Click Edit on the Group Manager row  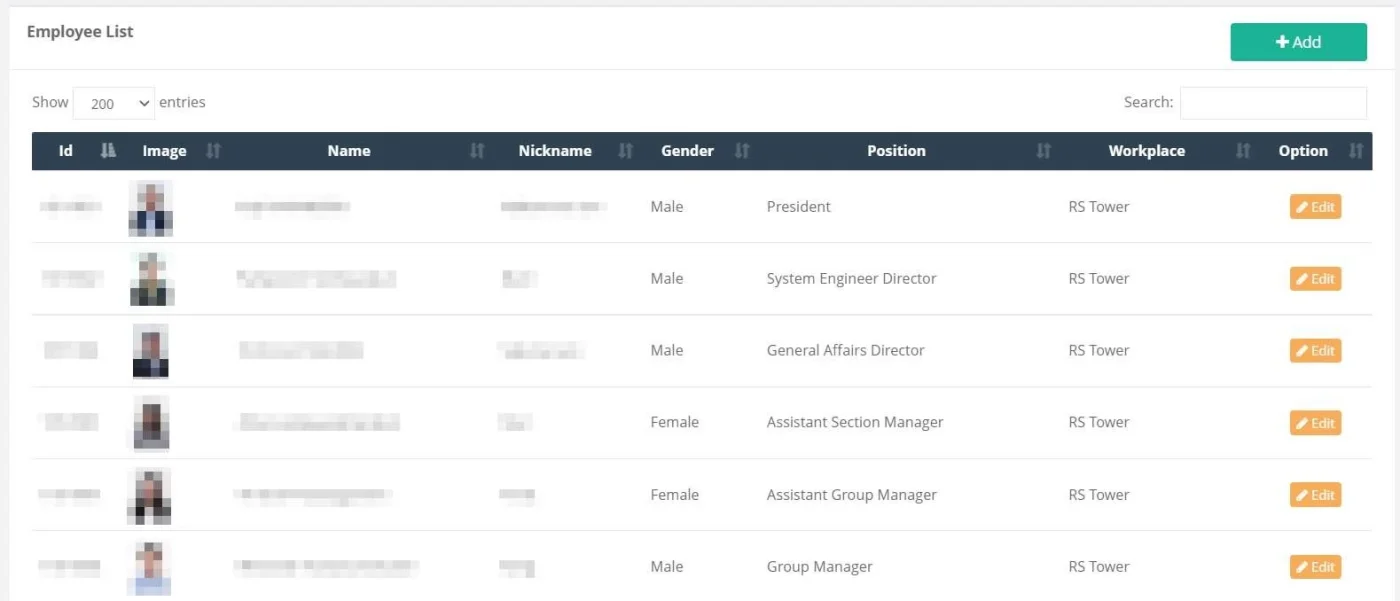coord(1315,567)
